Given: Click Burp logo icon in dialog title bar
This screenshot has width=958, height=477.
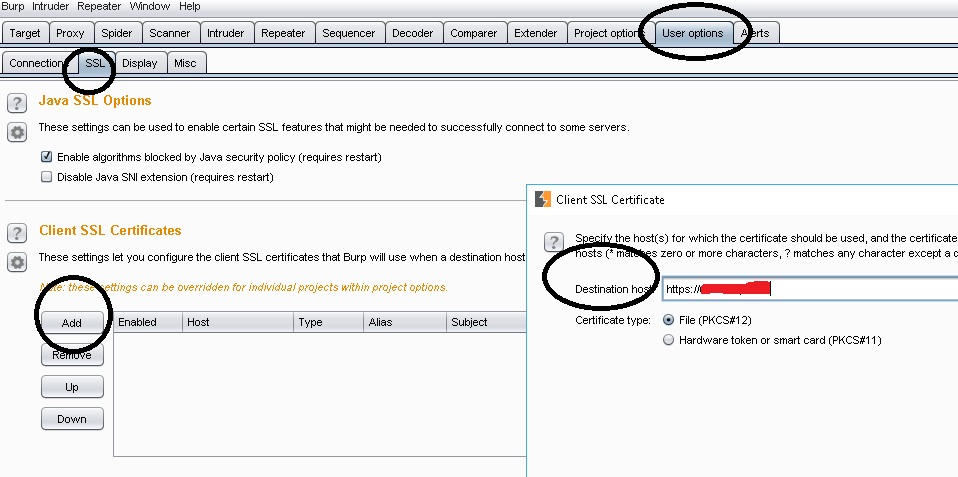Looking at the screenshot, I should tap(542, 199).
